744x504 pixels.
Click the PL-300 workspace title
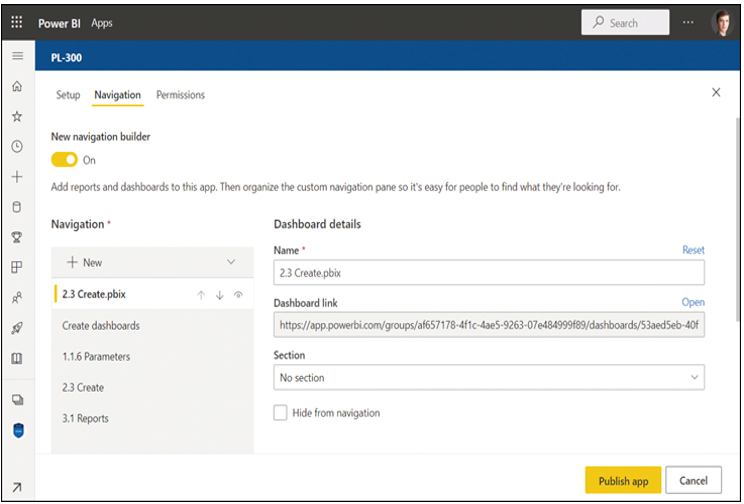66,57
